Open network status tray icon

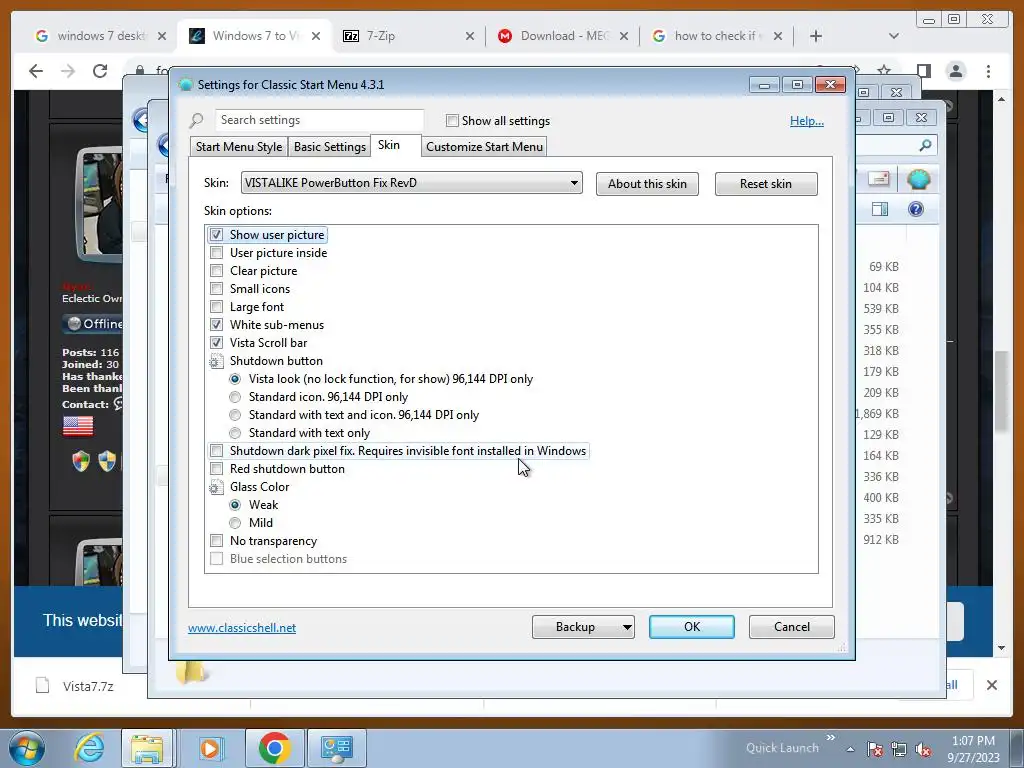(899, 750)
